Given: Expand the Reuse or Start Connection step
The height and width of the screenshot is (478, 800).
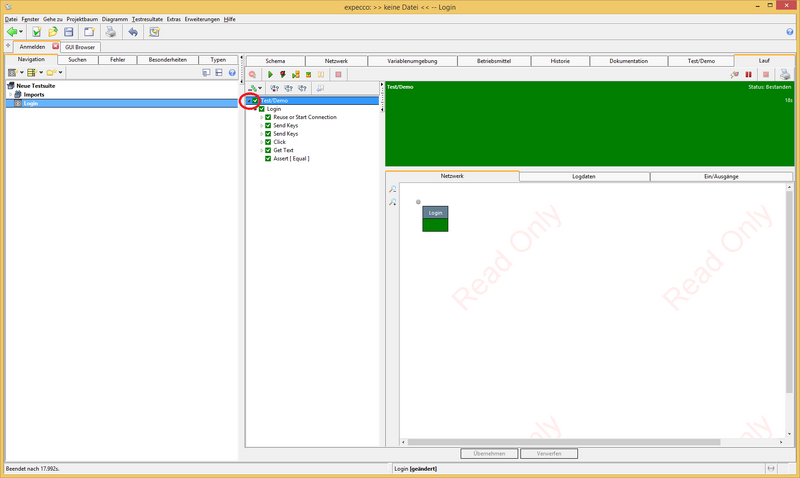Looking at the screenshot, I should point(261,117).
